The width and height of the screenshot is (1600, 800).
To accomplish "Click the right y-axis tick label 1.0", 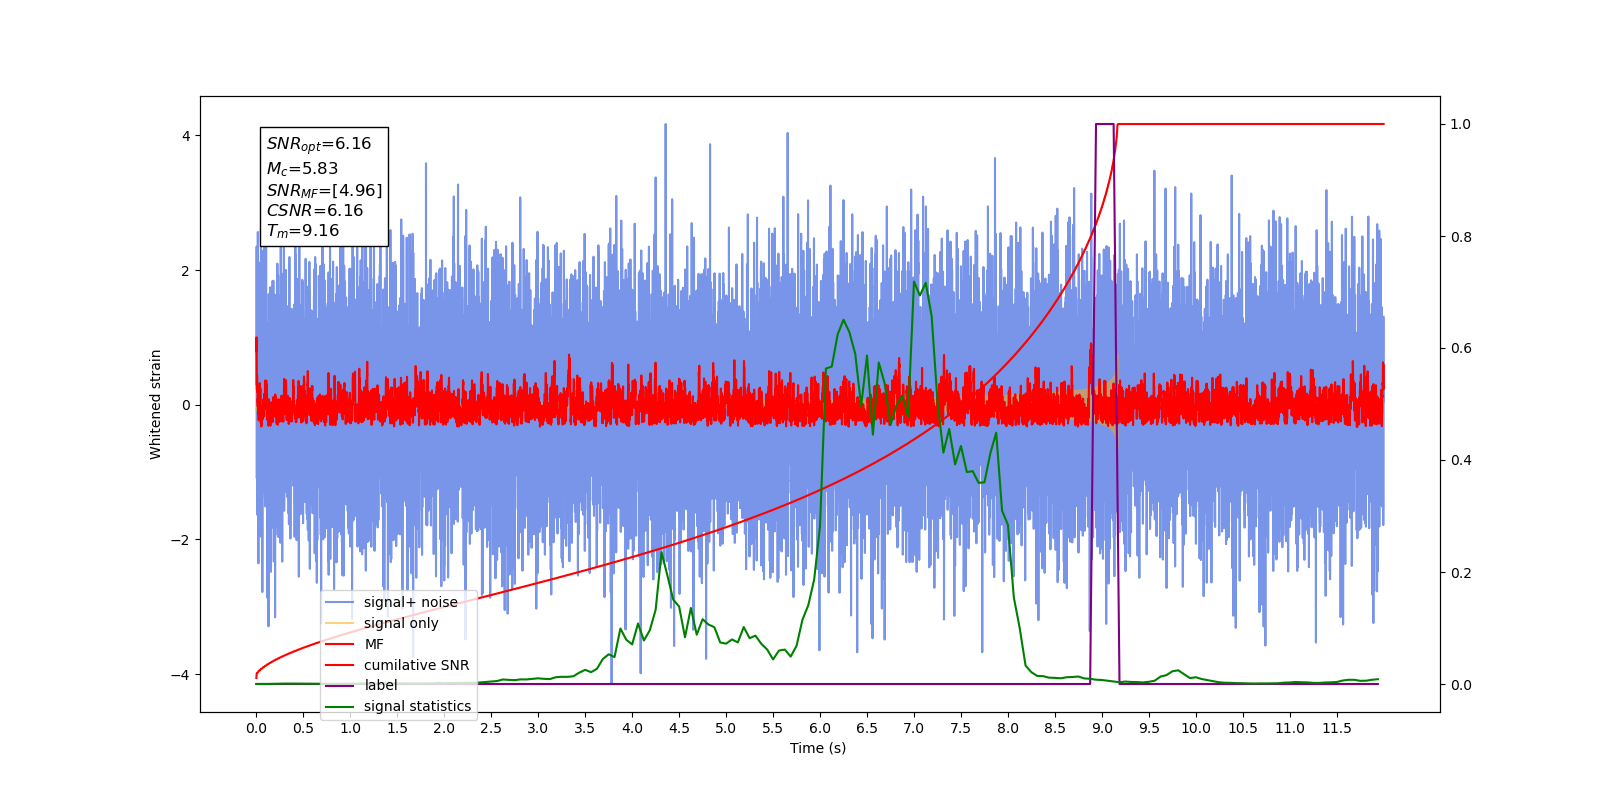I will coord(1461,124).
